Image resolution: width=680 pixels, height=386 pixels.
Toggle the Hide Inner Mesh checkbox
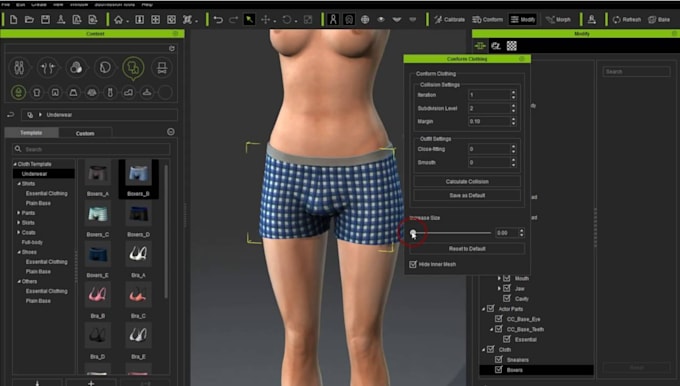click(x=413, y=264)
